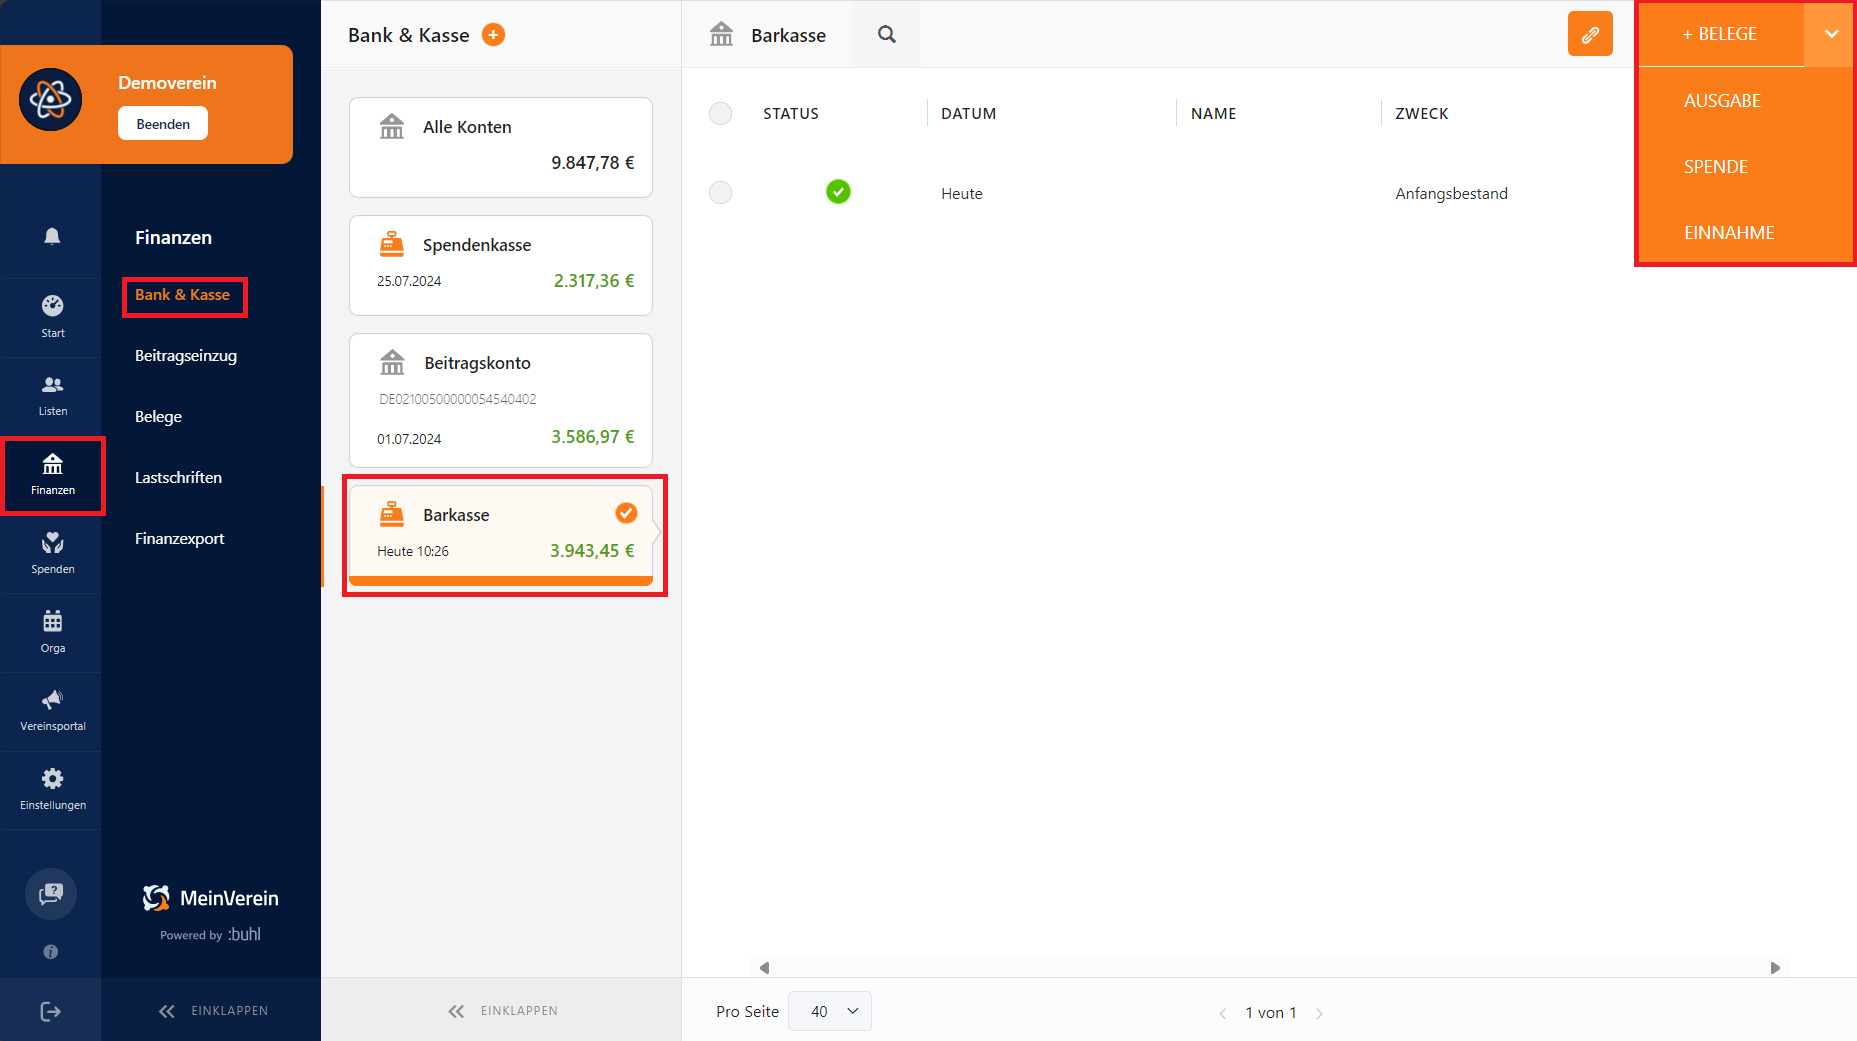The height and width of the screenshot is (1041, 1857).
Task: Click the info icon in sidebar
Action: pyautogui.click(x=51, y=952)
